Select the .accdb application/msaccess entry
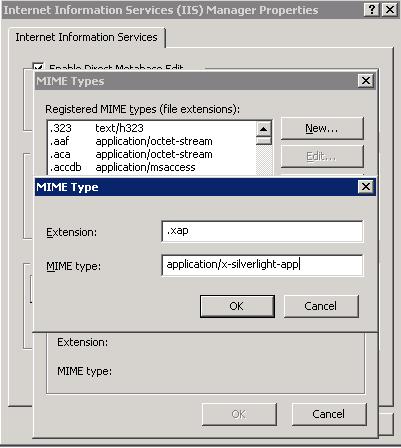 tap(152, 167)
